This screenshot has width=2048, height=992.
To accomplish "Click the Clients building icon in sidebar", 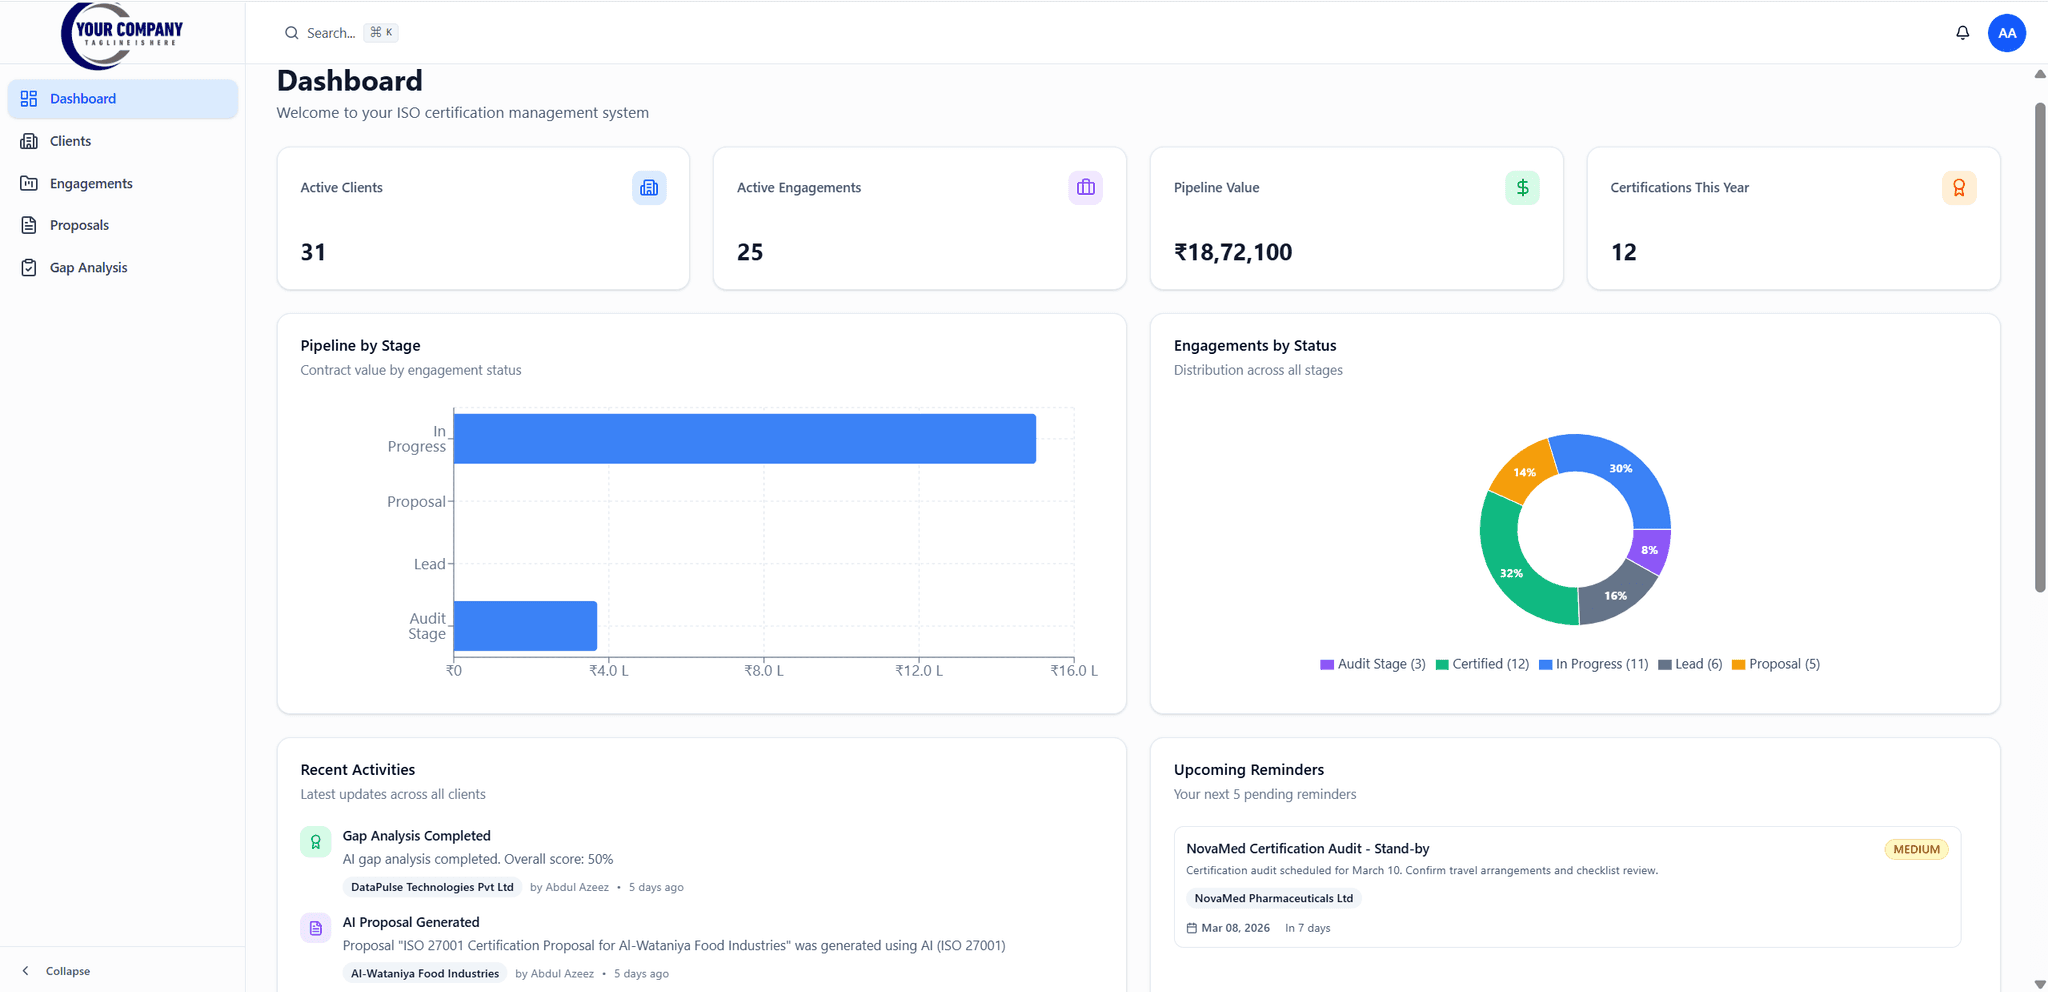I will coord(29,141).
